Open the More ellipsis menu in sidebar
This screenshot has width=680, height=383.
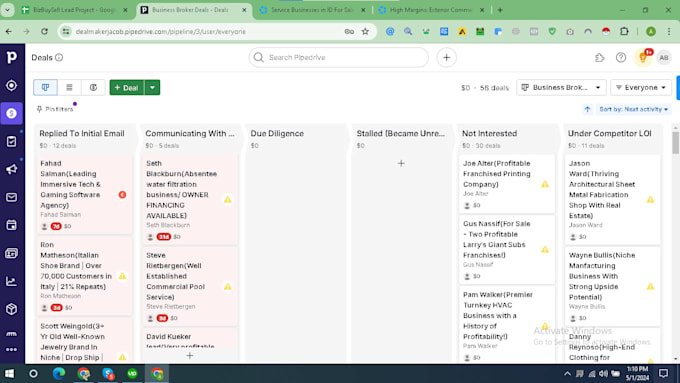pos(12,349)
